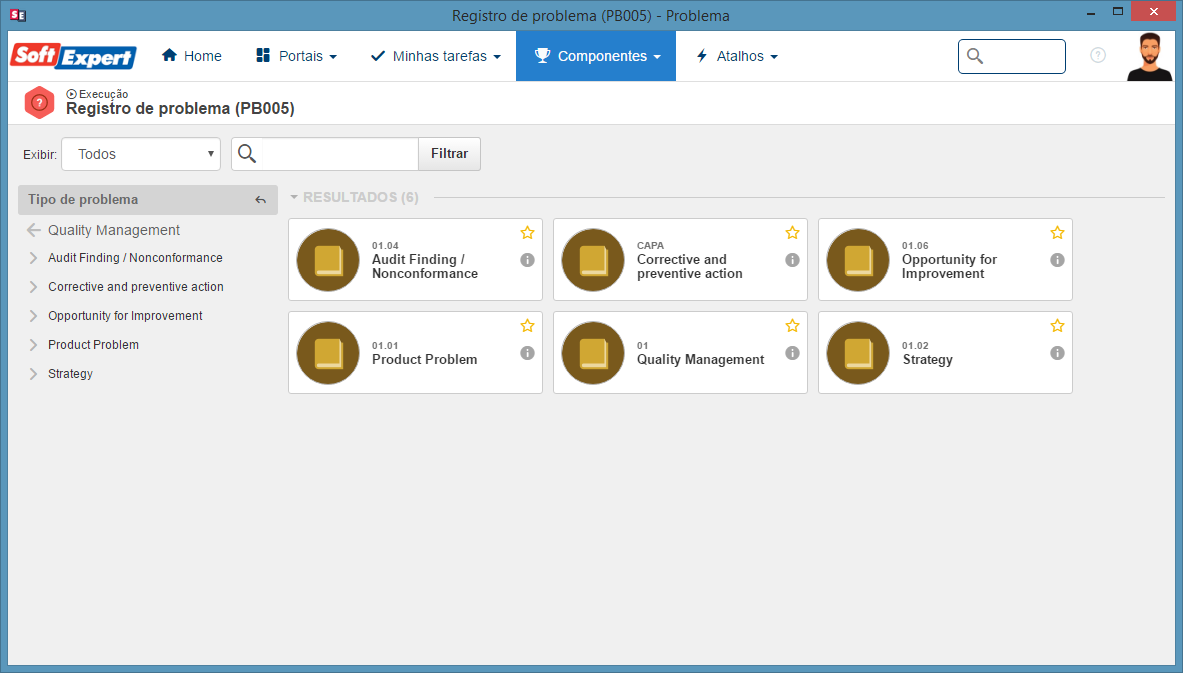Click the magnifier icon in filter field
This screenshot has width=1183, height=673.
pyautogui.click(x=247, y=154)
